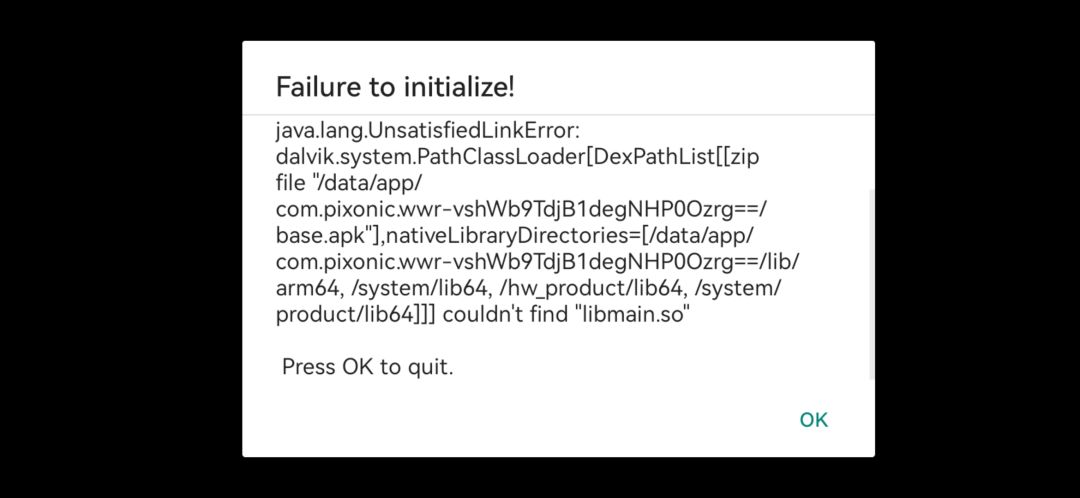The height and width of the screenshot is (498, 1080).
Task: Click the black backdrop left of the dialog
Action: (121, 249)
